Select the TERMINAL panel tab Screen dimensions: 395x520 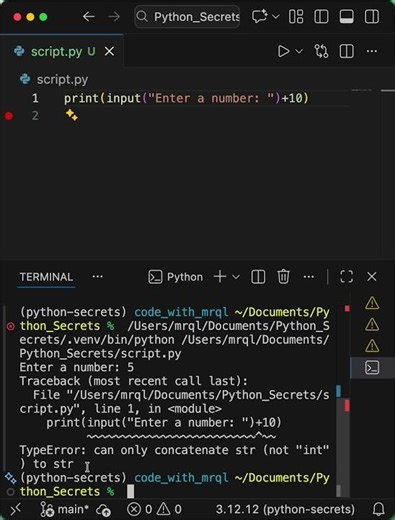46,277
